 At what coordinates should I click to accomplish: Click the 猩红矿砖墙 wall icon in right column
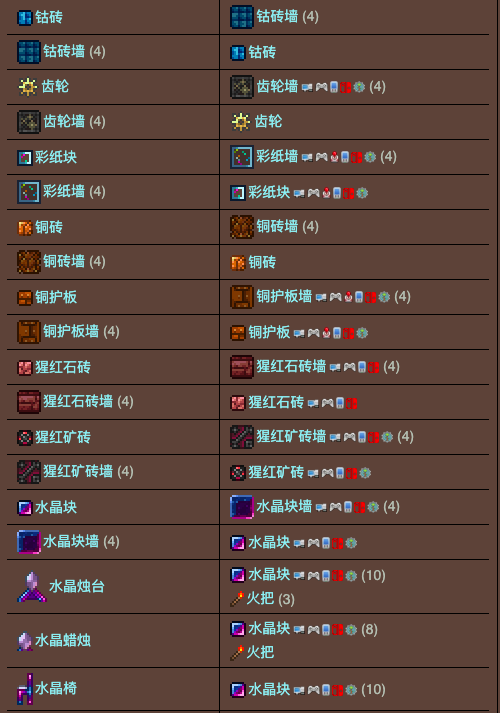pos(242,437)
